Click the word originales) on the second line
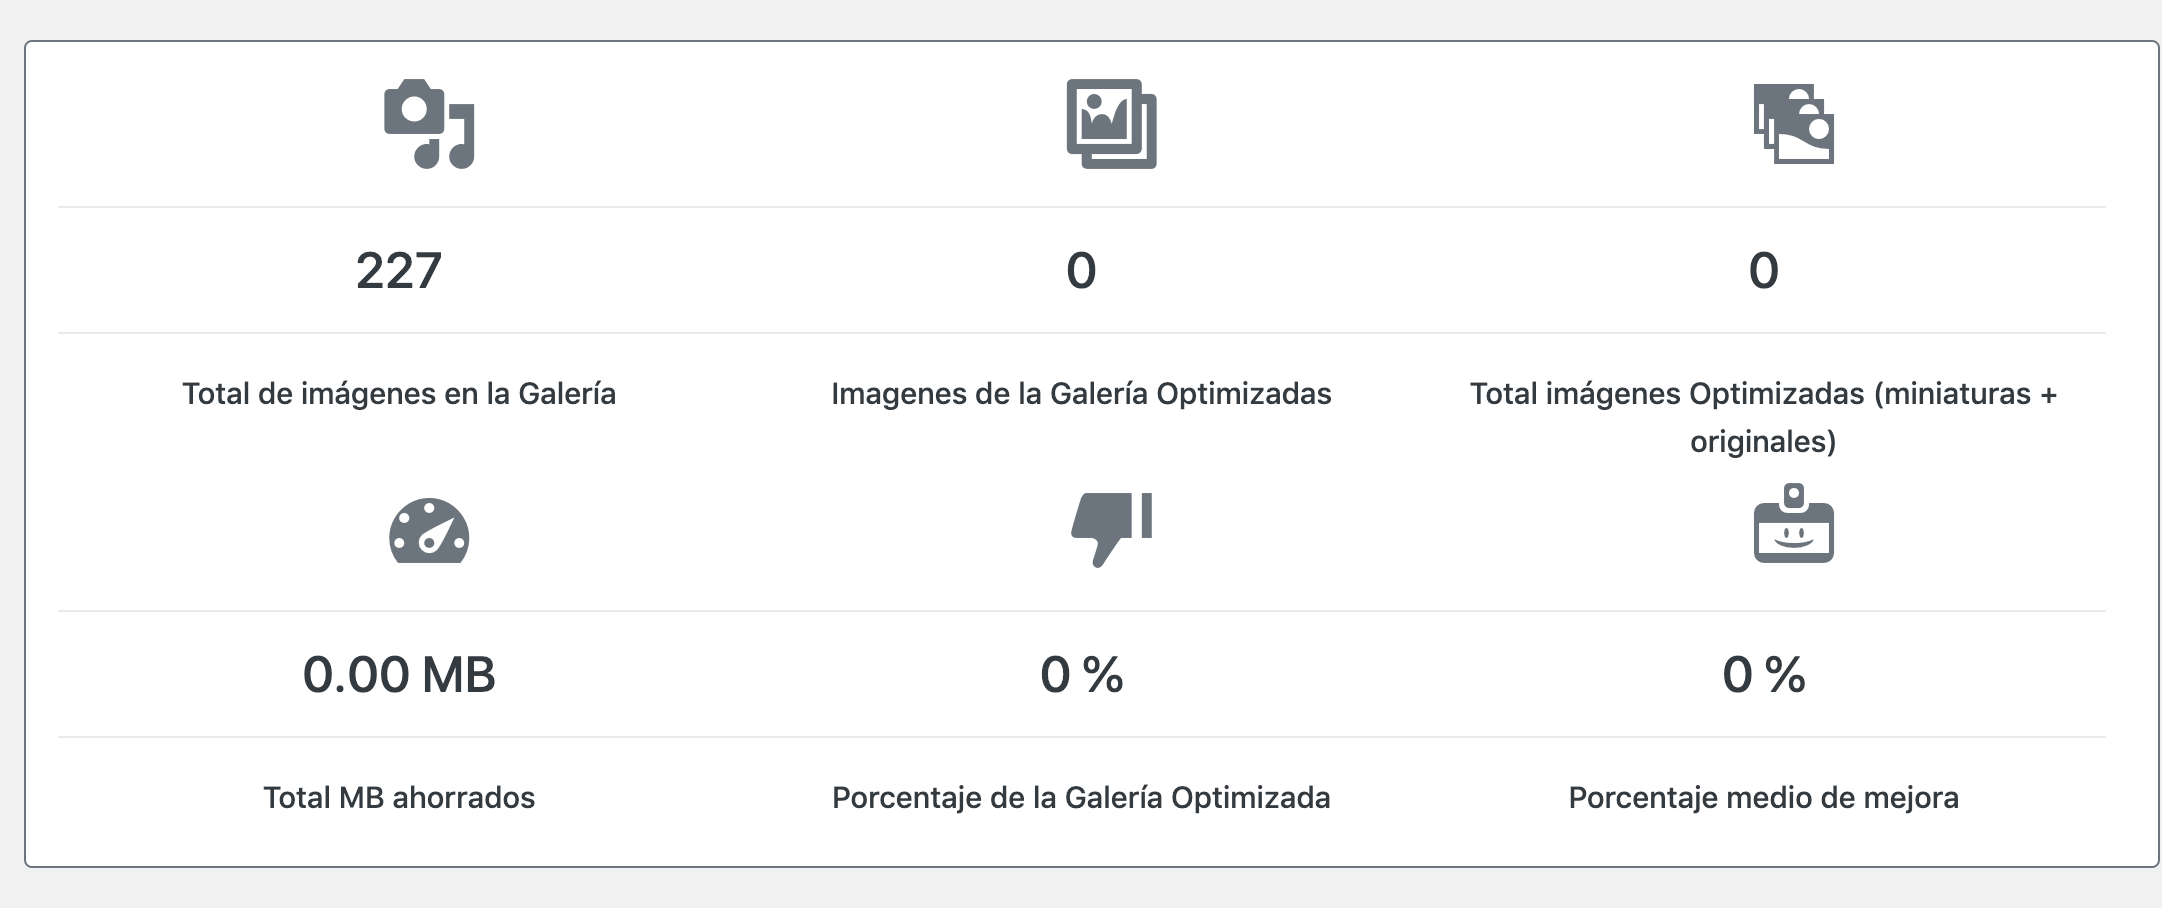Viewport: 2162px width, 908px height. (1763, 442)
